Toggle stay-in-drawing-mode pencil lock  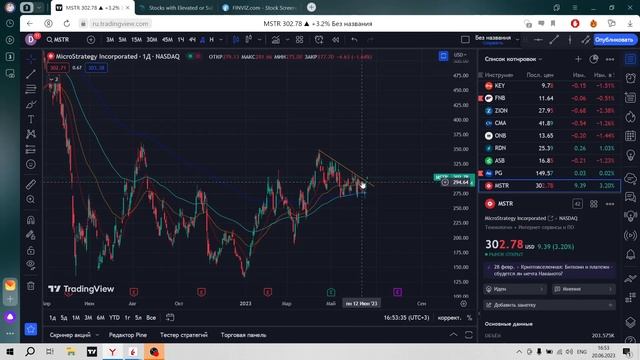[x=31, y=235]
